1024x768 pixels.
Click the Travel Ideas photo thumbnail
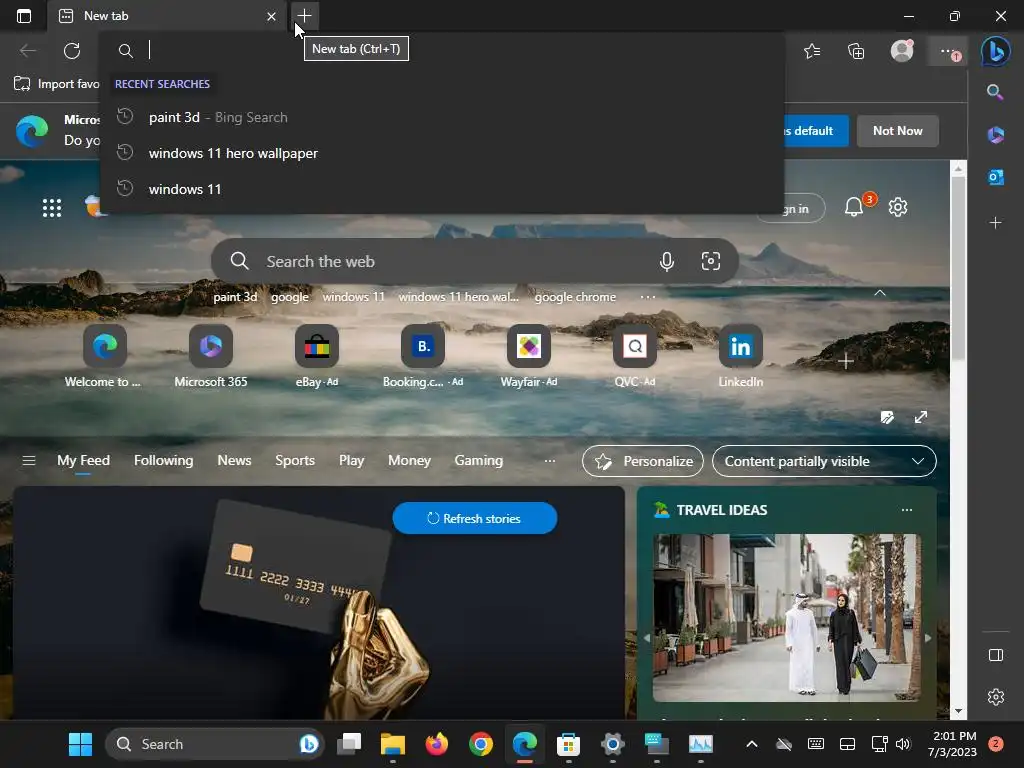point(786,618)
